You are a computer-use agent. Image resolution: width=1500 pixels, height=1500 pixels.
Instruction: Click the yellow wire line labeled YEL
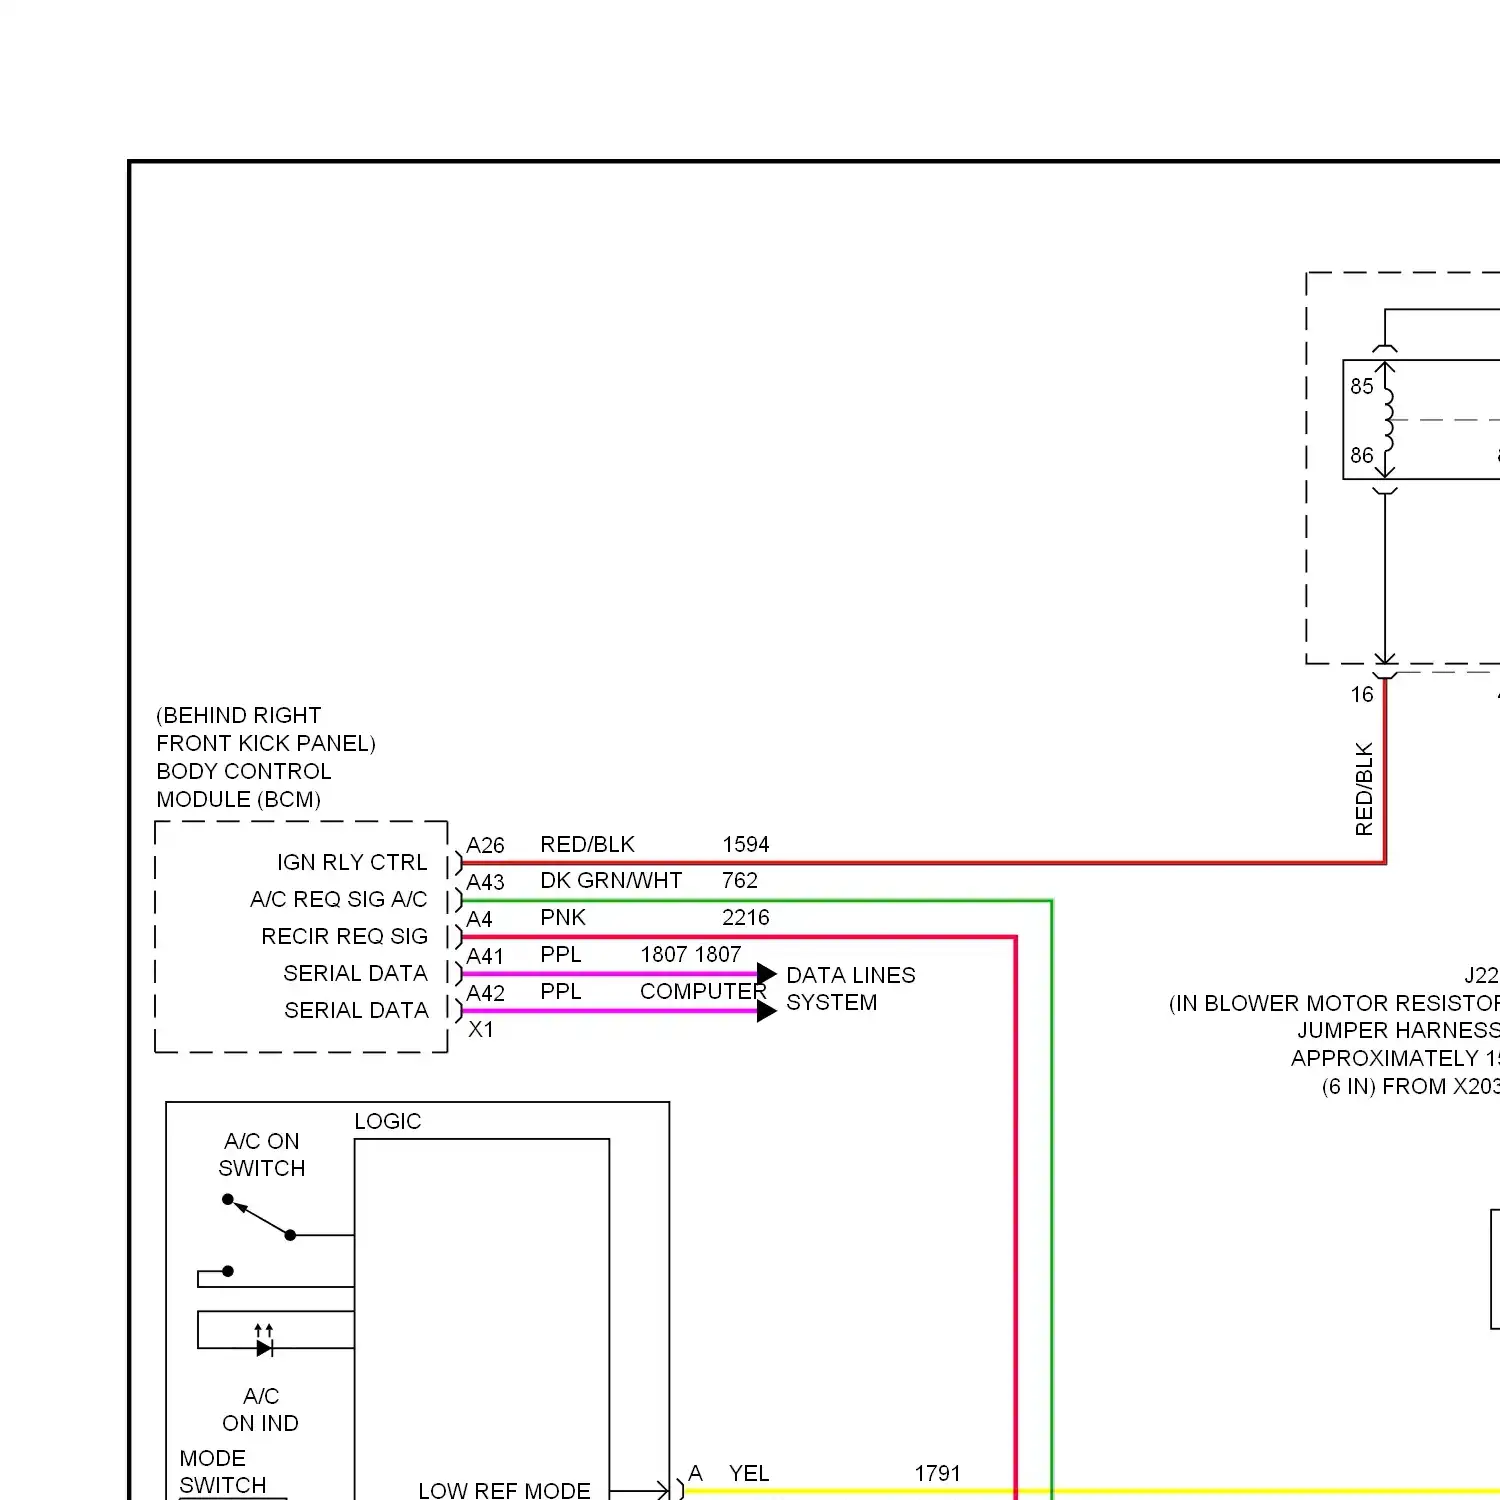(1090, 1491)
